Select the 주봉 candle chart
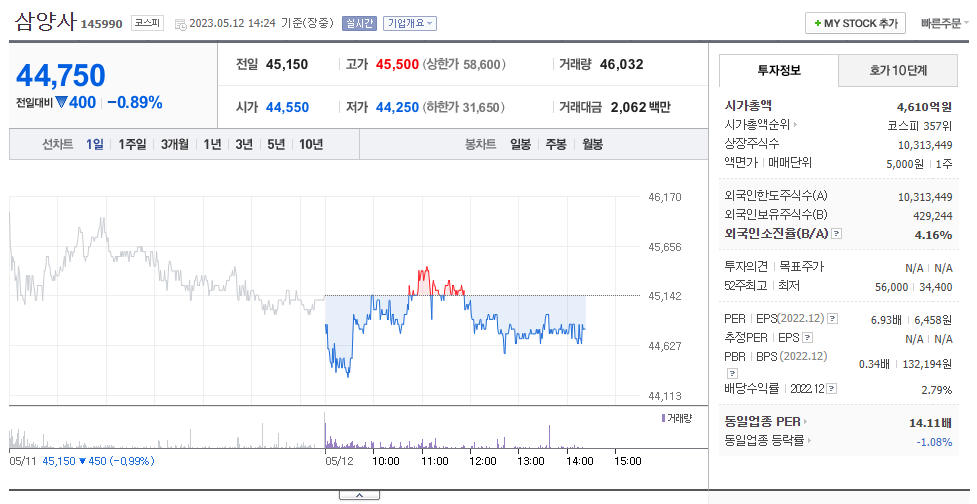This screenshot has width=977, height=504. [x=556, y=145]
